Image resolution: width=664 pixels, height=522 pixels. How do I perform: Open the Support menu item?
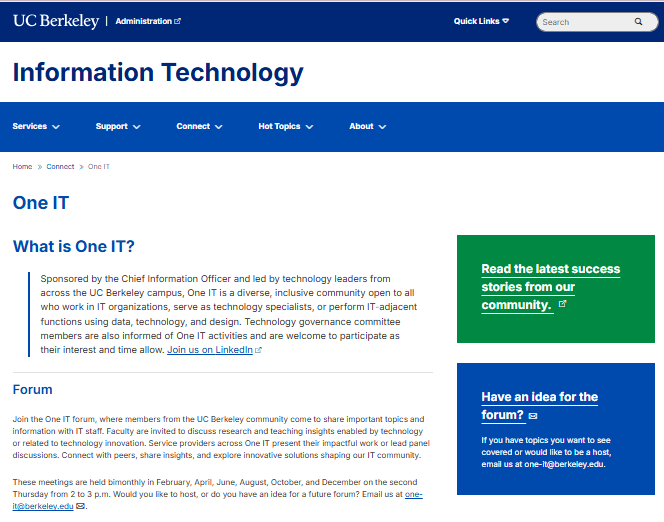111,126
